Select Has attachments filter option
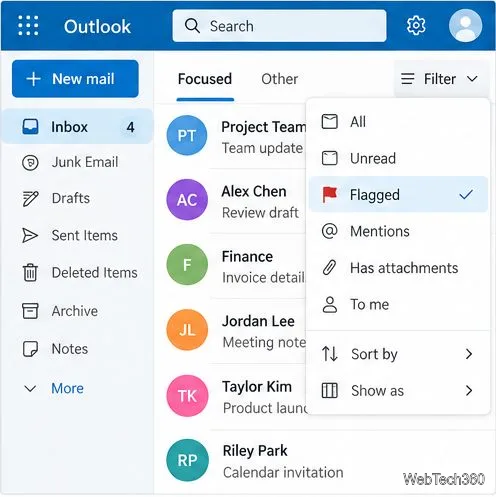 tap(398, 268)
